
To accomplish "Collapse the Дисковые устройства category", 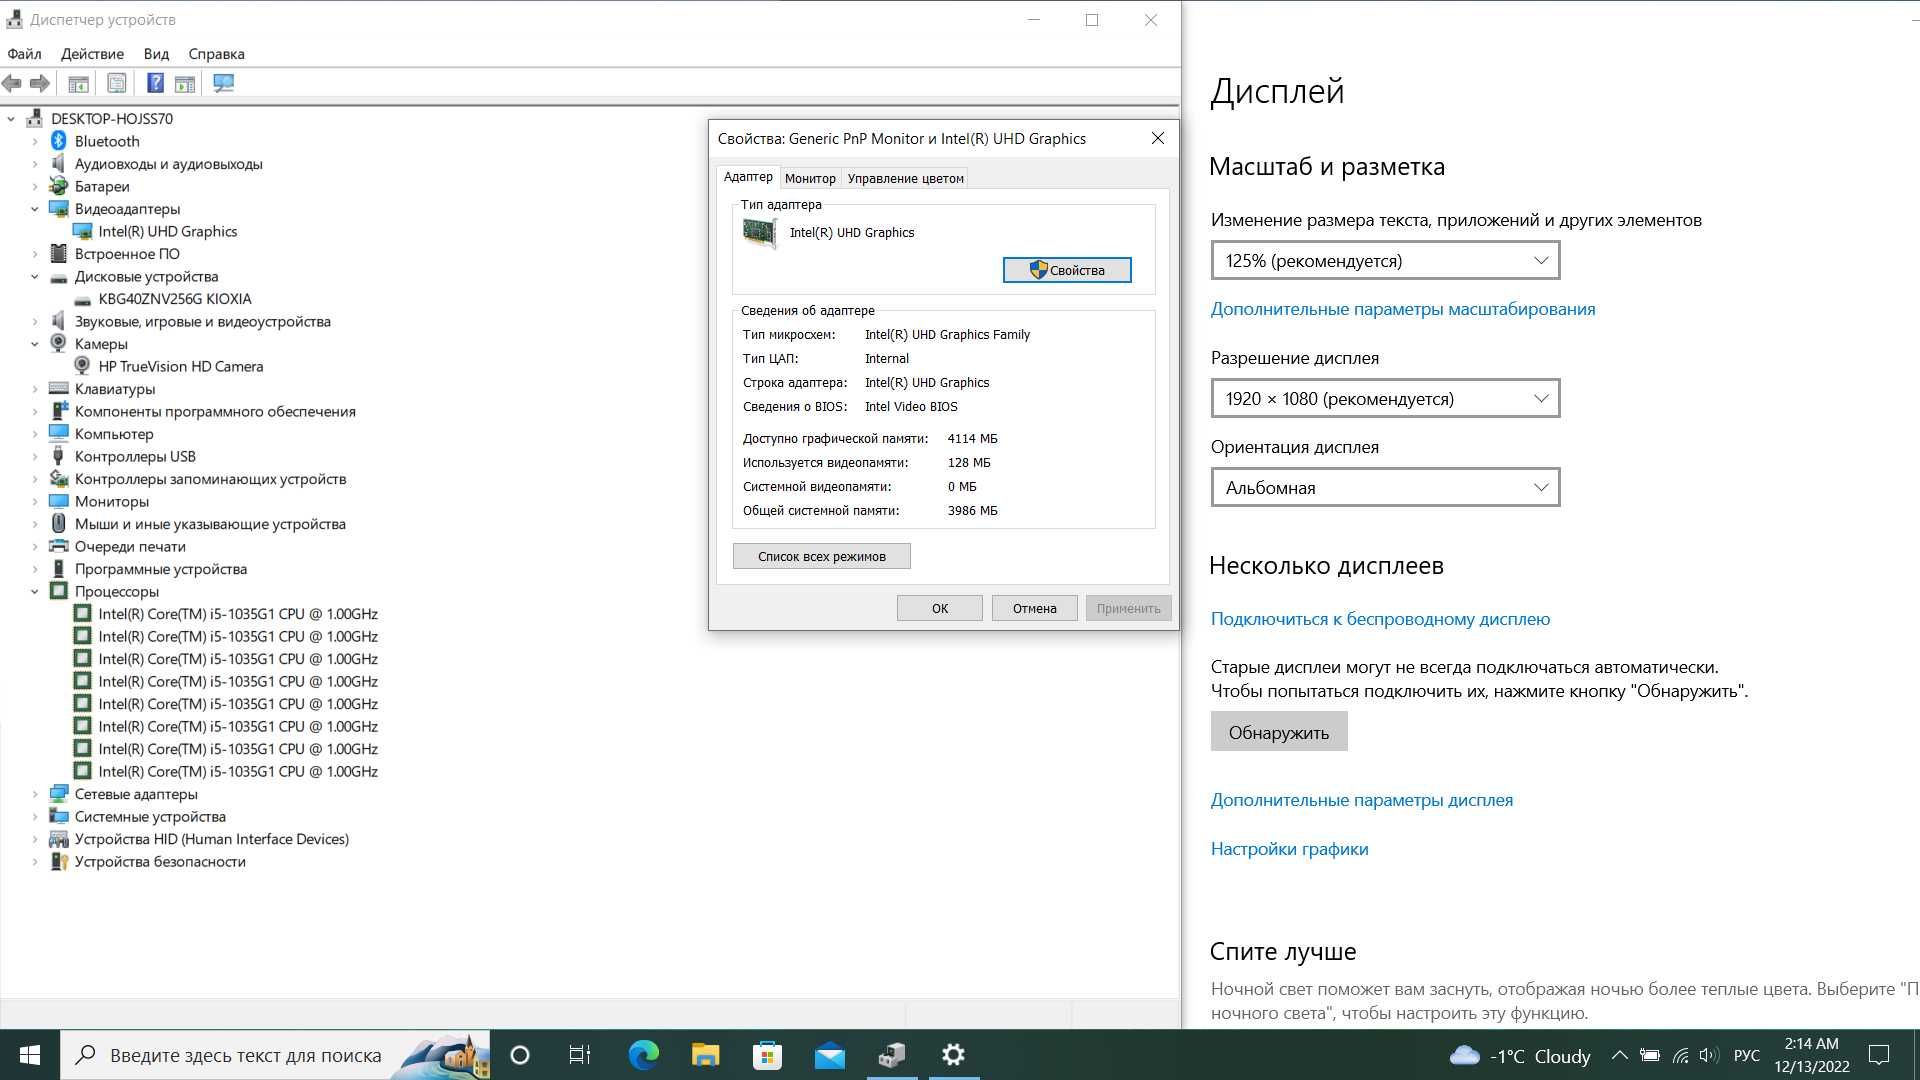I will pyautogui.click(x=34, y=277).
